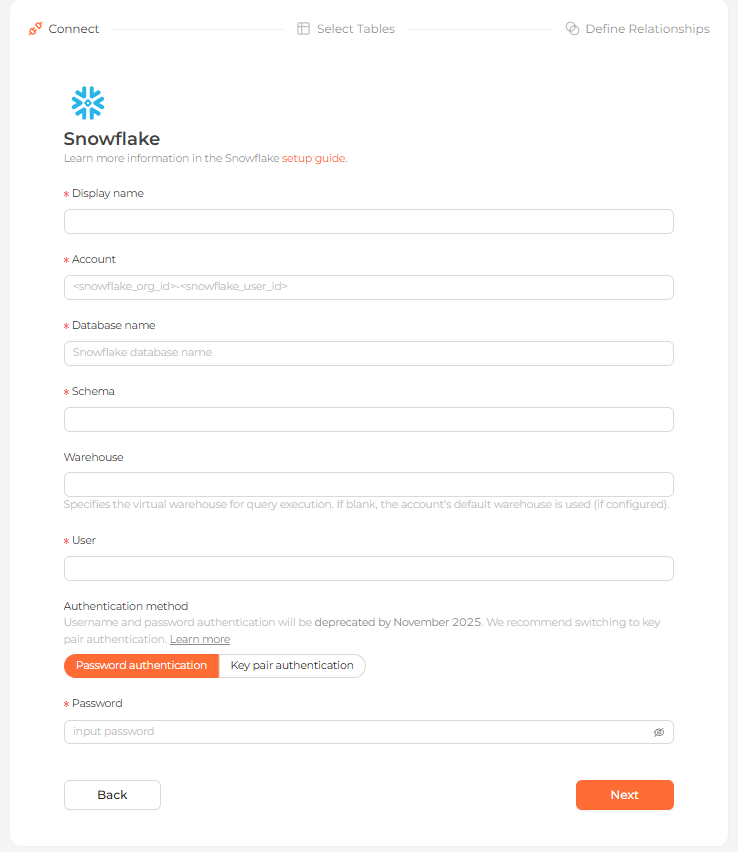Click the Connect step link icon
The width and height of the screenshot is (738, 852).
click(x=35, y=29)
